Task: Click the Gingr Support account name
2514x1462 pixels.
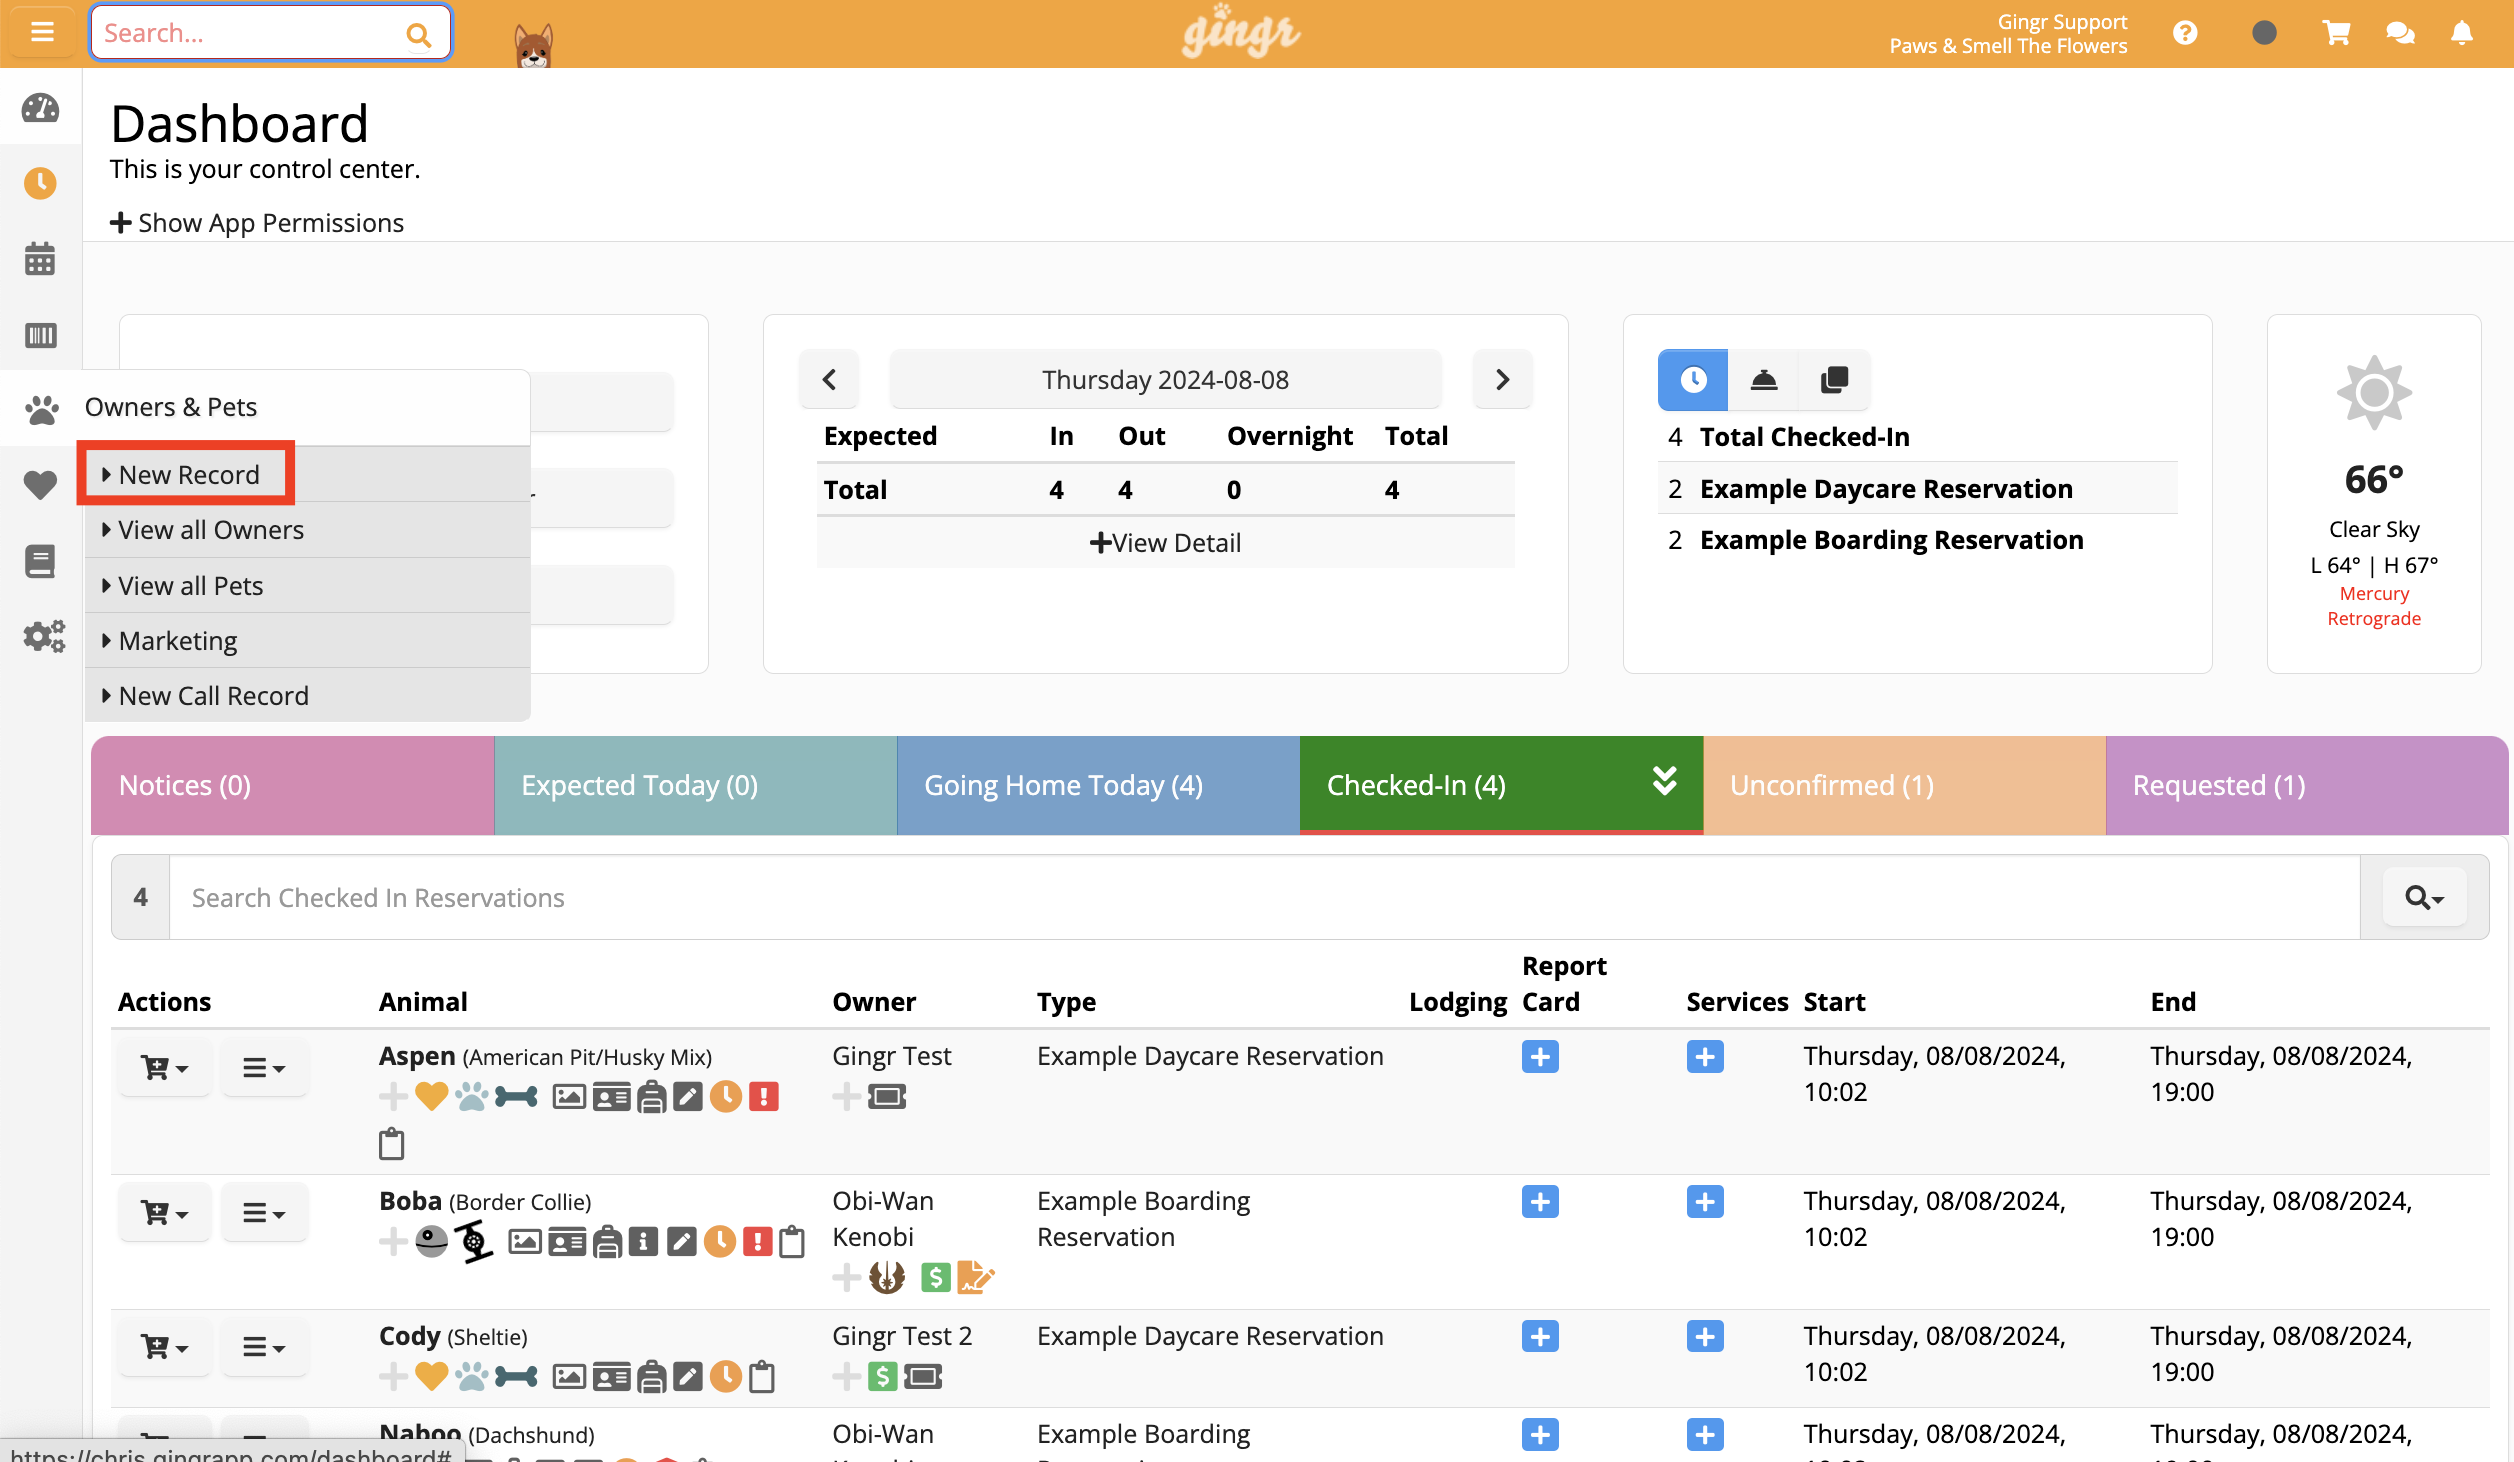Action: click(2062, 21)
